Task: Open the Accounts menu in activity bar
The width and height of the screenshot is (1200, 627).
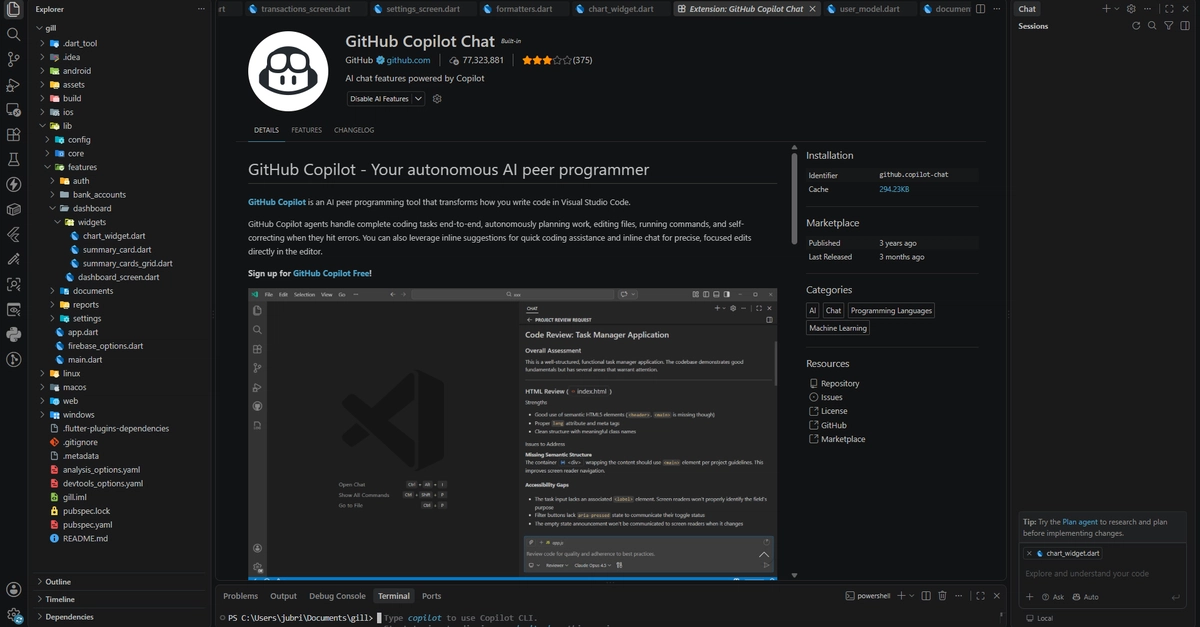Action: [x=14, y=590]
